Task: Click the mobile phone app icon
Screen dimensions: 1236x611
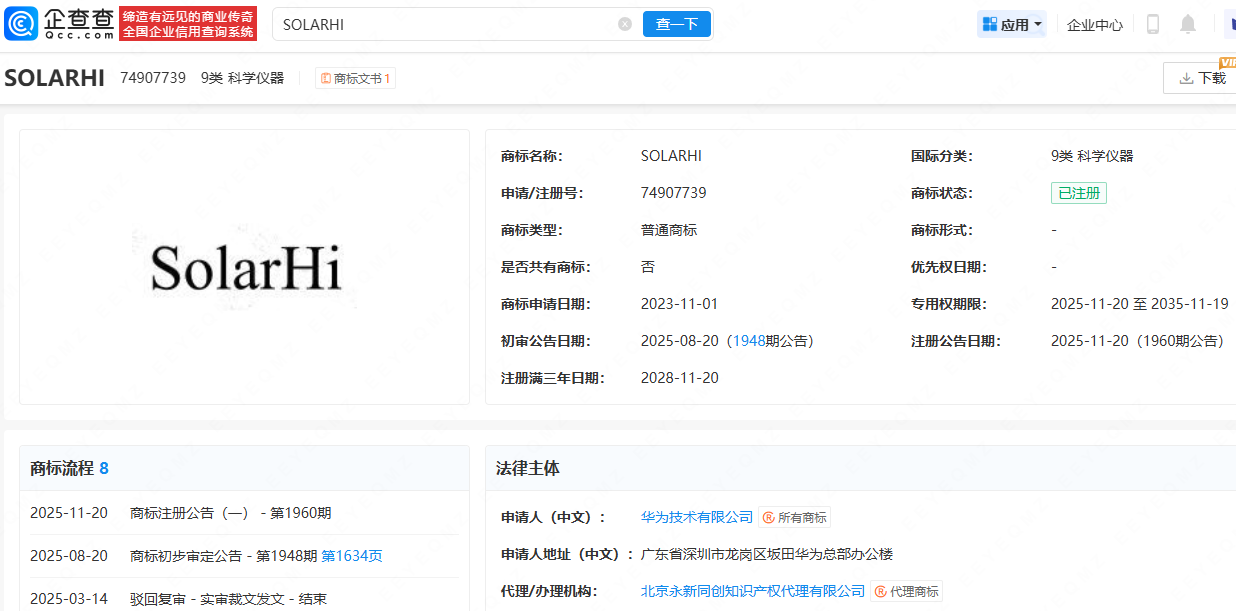Action: [x=1152, y=22]
